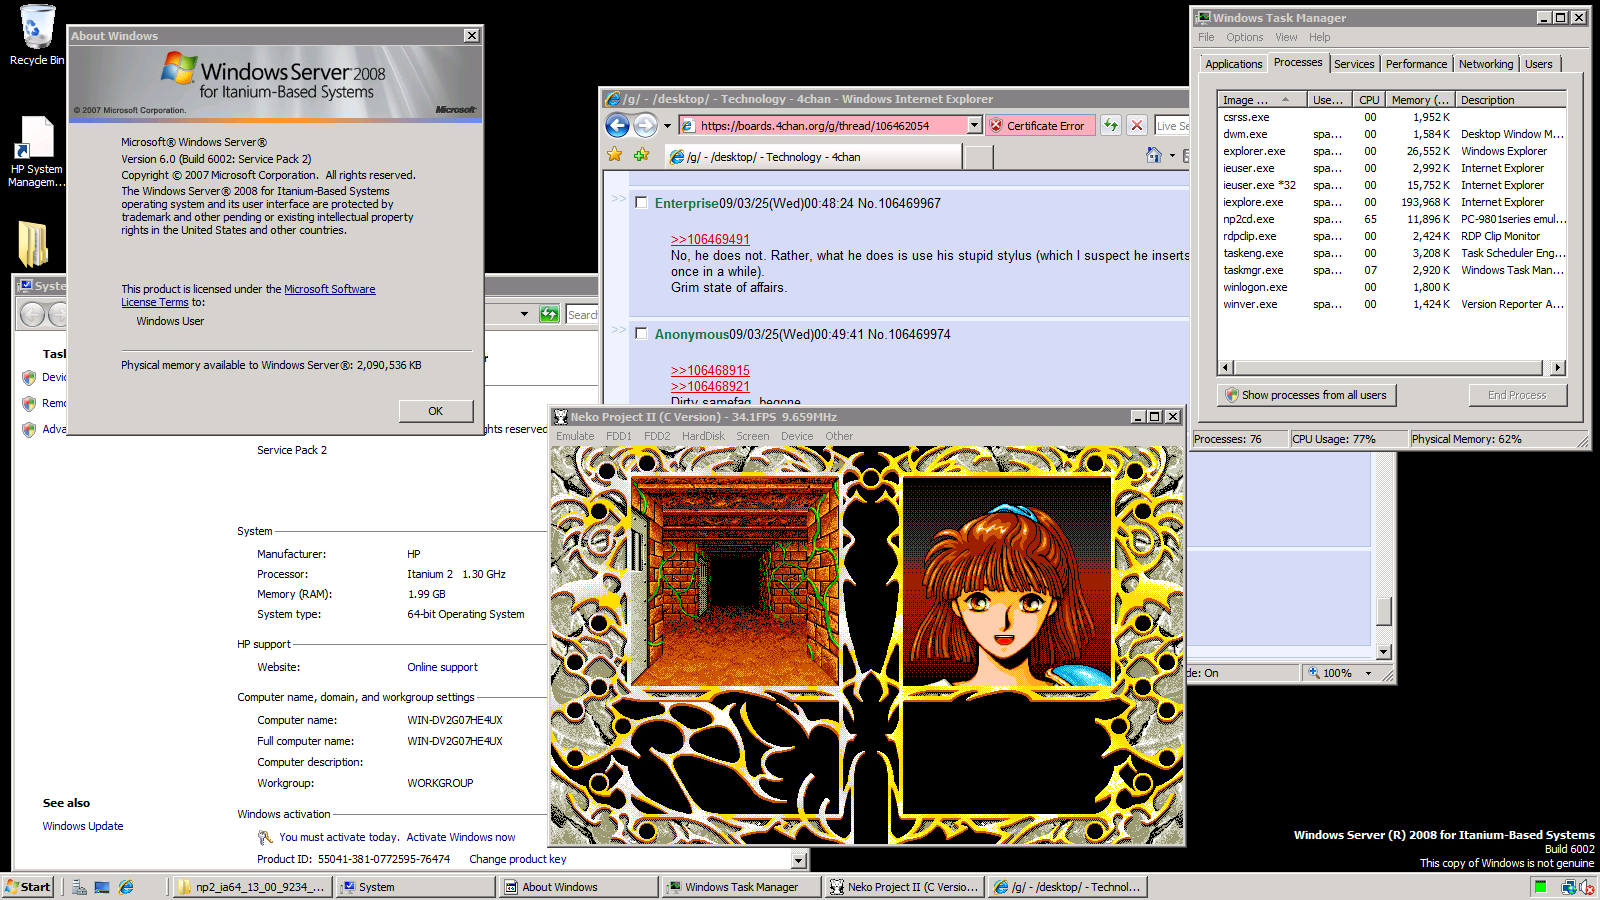Viewport: 1600px width, 900px height.
Task: Open the Favorites Center star icon
Action: point(615,155)
